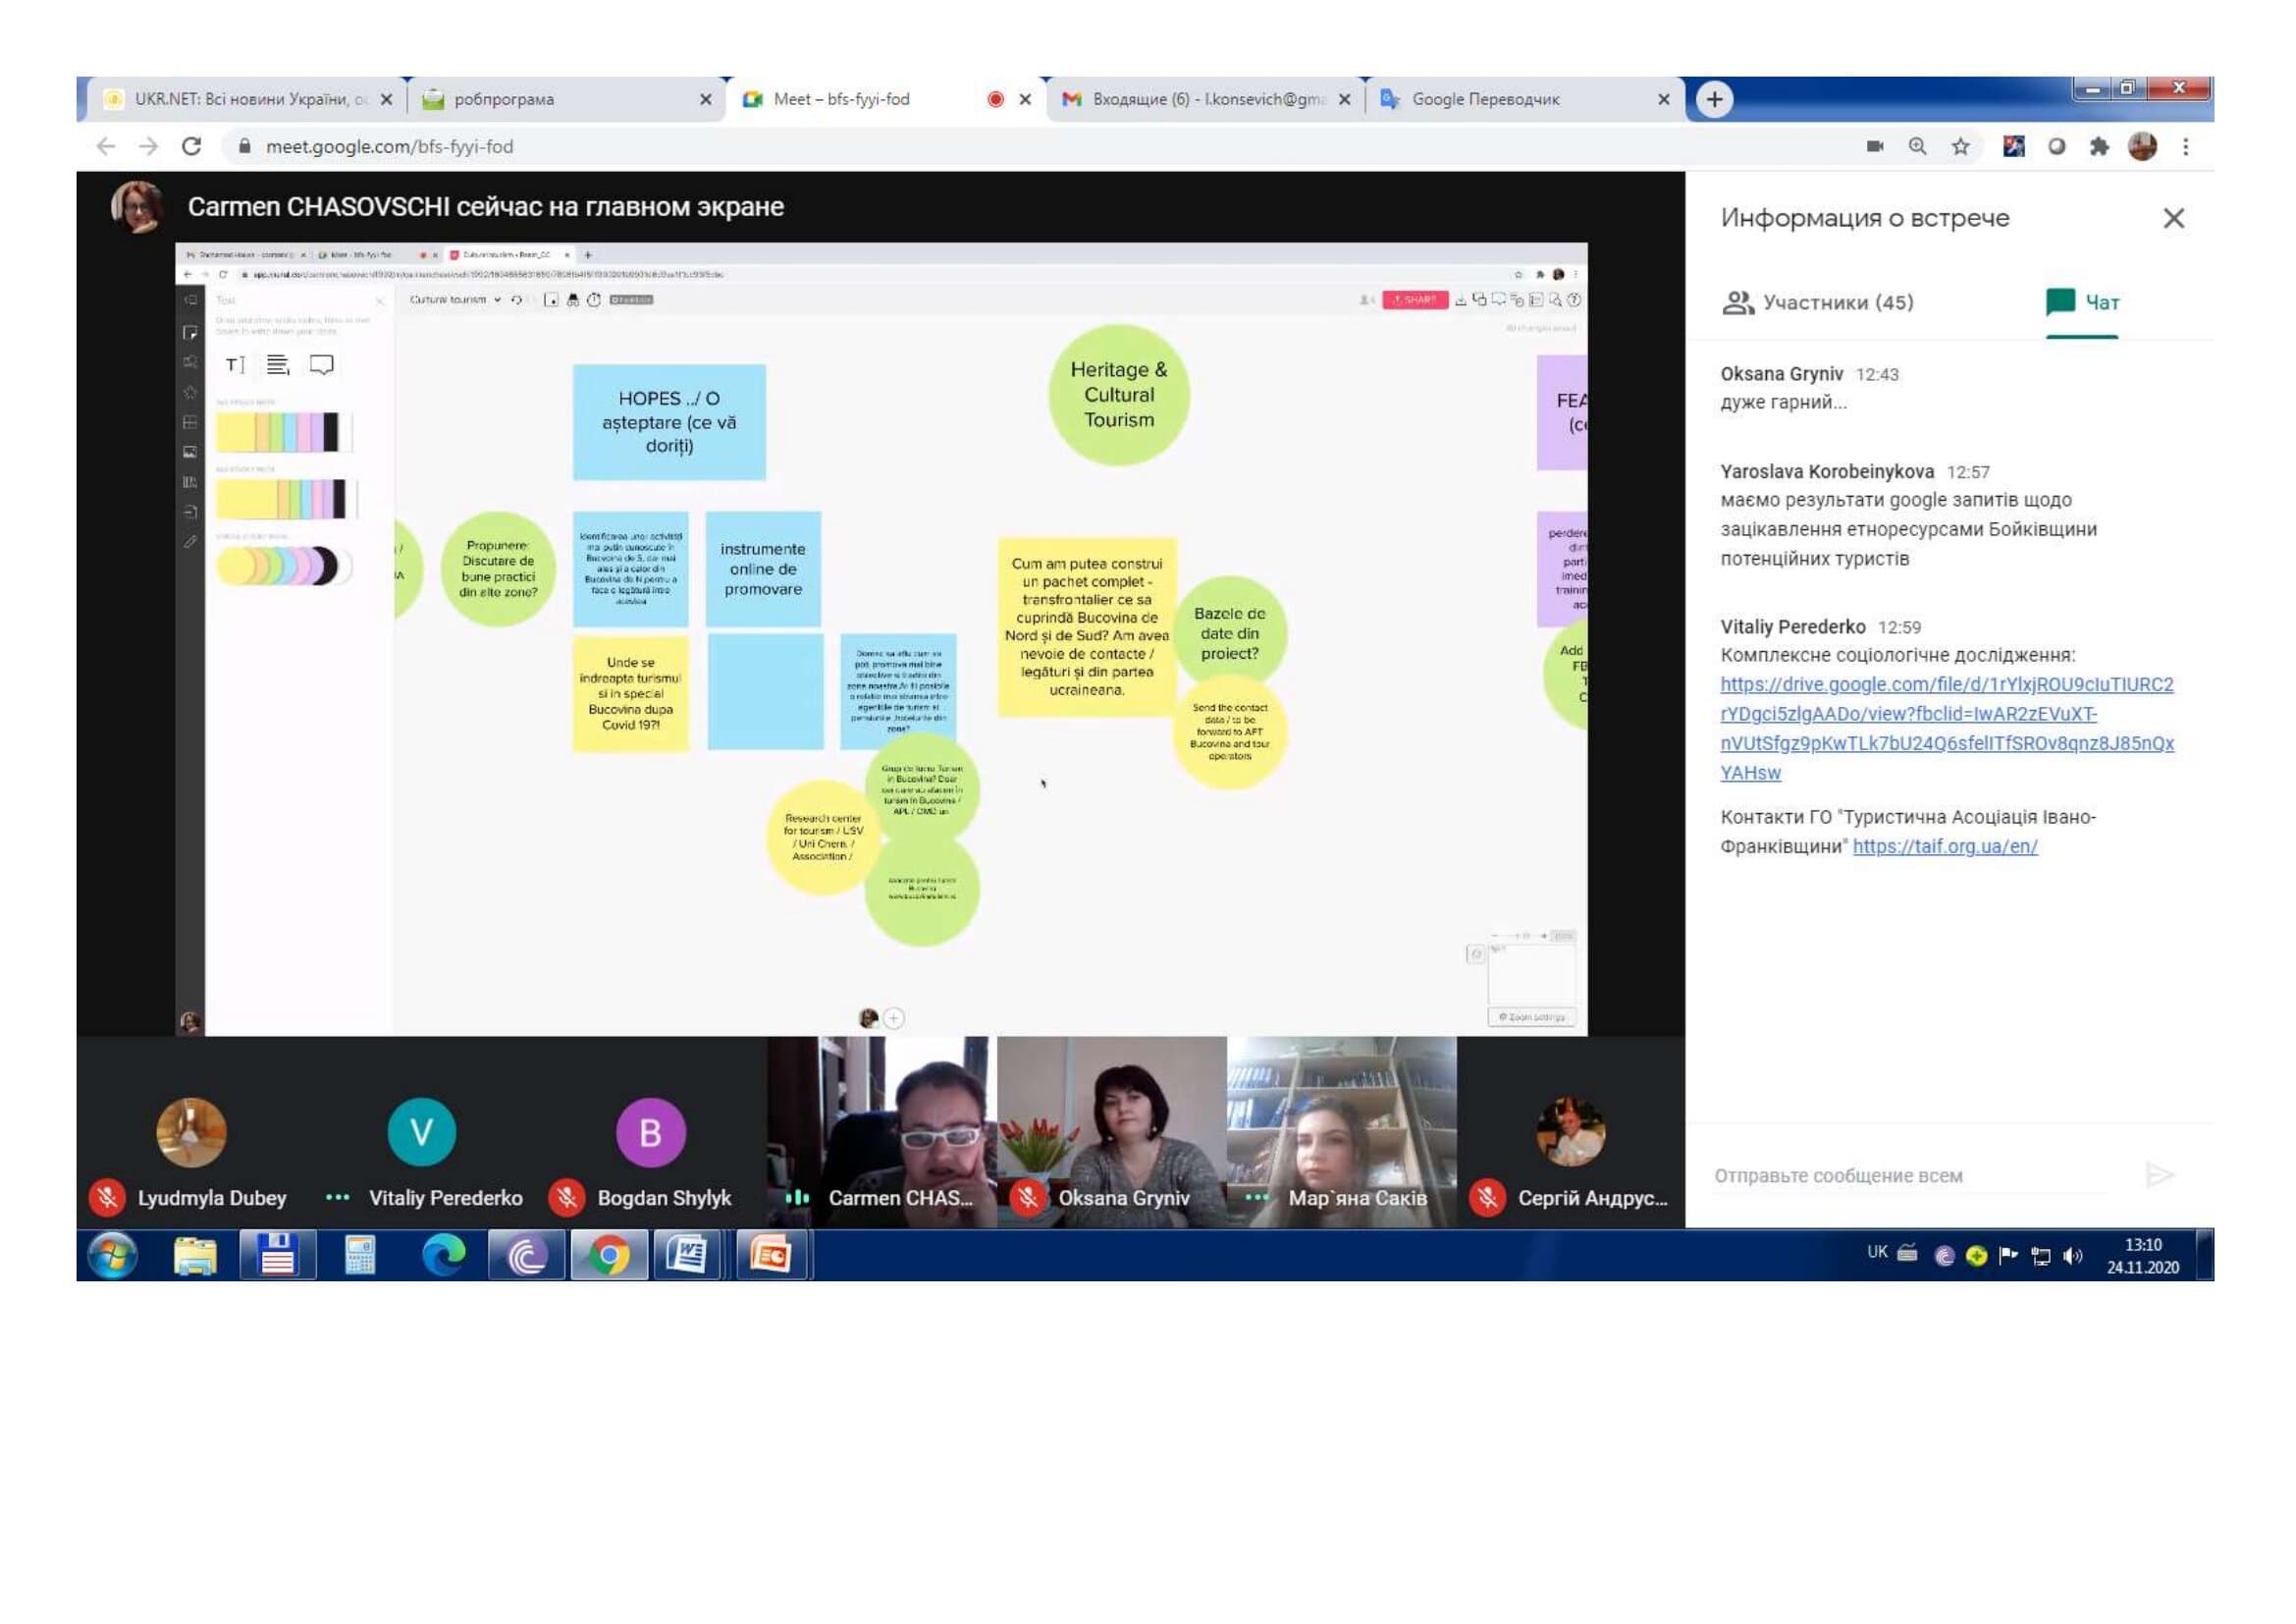The height and width of the screenshot is (1624, 2296).
Task: Adjust system volume speaker icon in tray
Action: click(2073, 1256)
